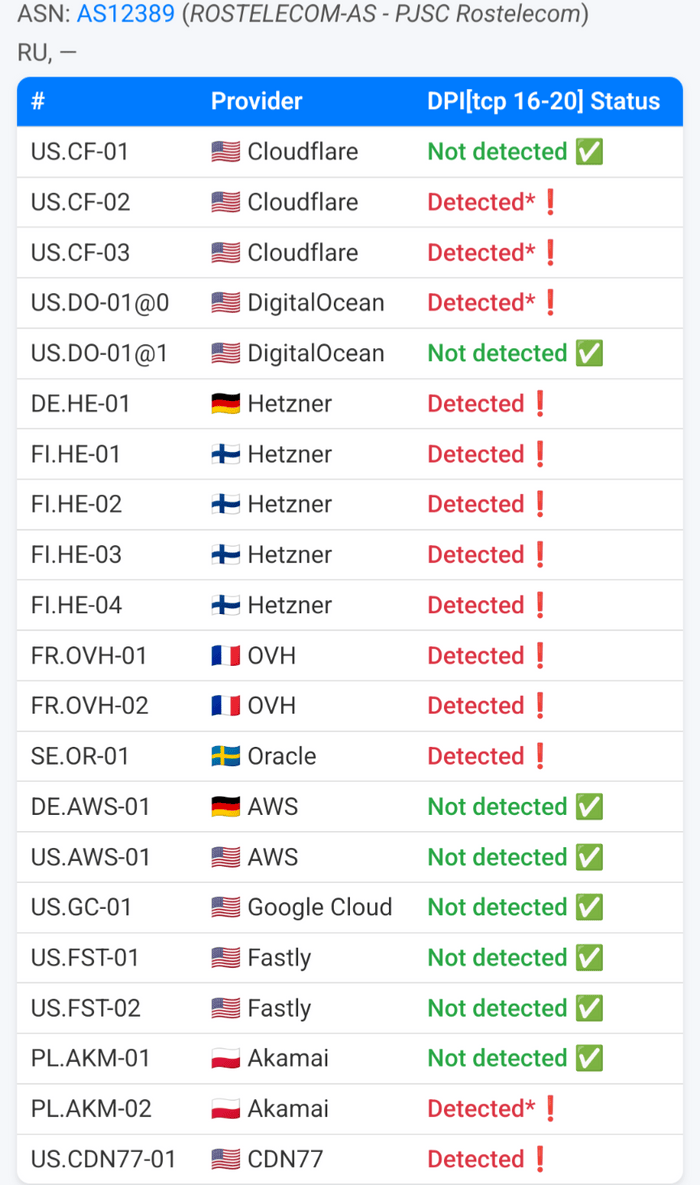Viewport: 700px width, 1185px height.
Task: Click the US flag icon beside DigitalOcean in the US.DO-01@0 row
Action: pos(225,303)
